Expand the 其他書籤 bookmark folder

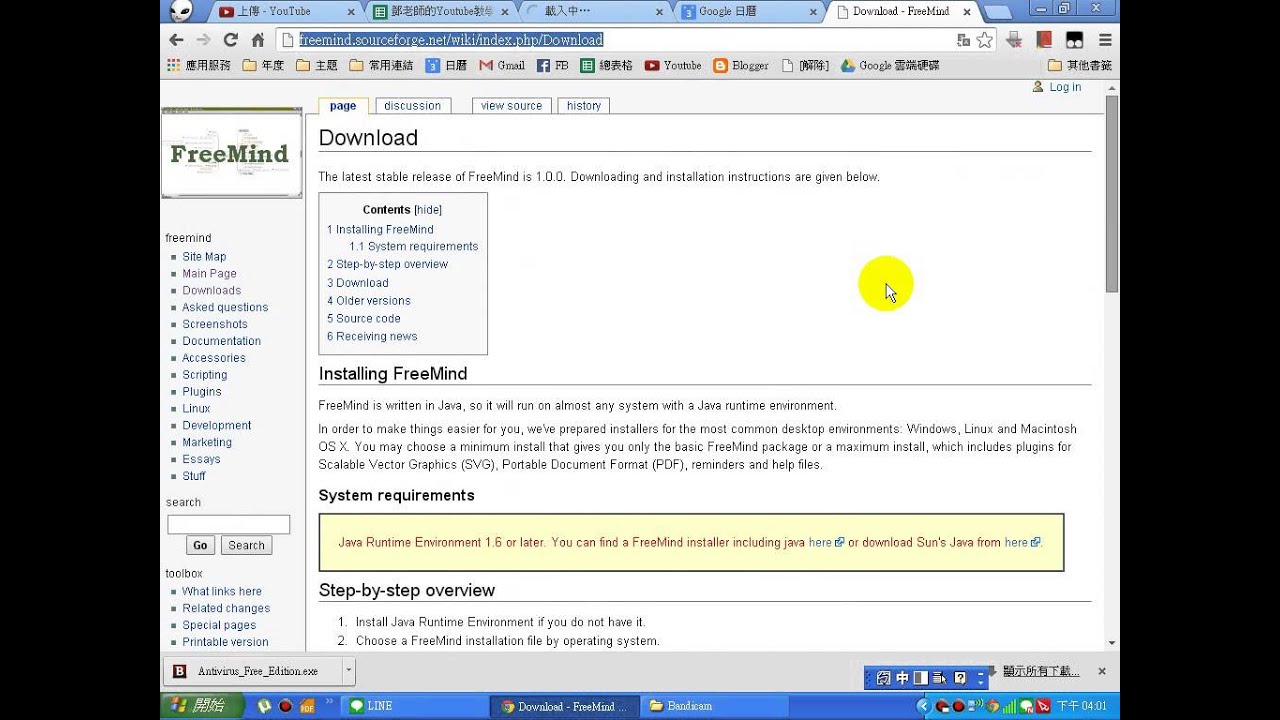point(1079,65)
